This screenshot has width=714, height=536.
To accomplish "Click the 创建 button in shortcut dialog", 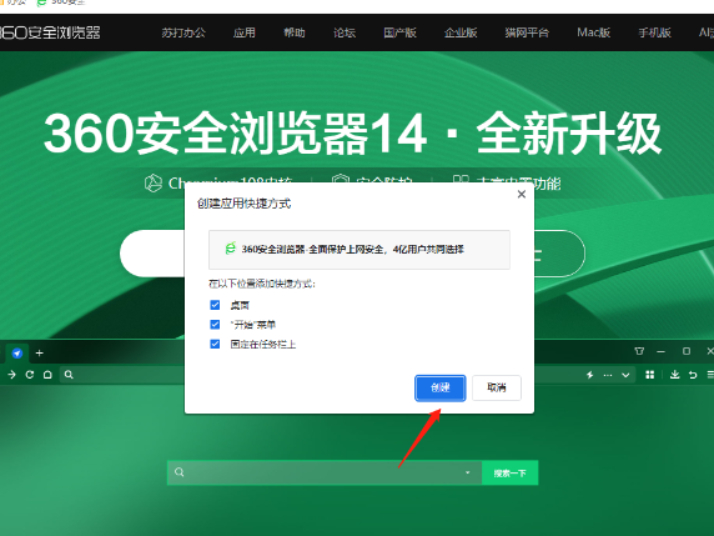I will [440, 388].
